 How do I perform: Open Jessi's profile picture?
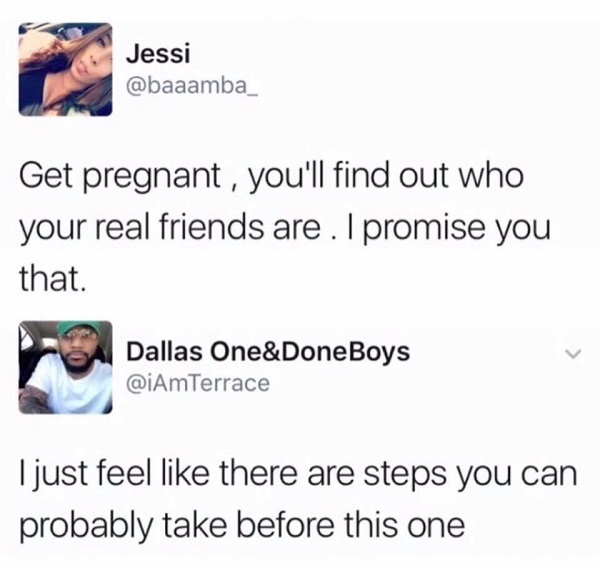tap(65, 69)
